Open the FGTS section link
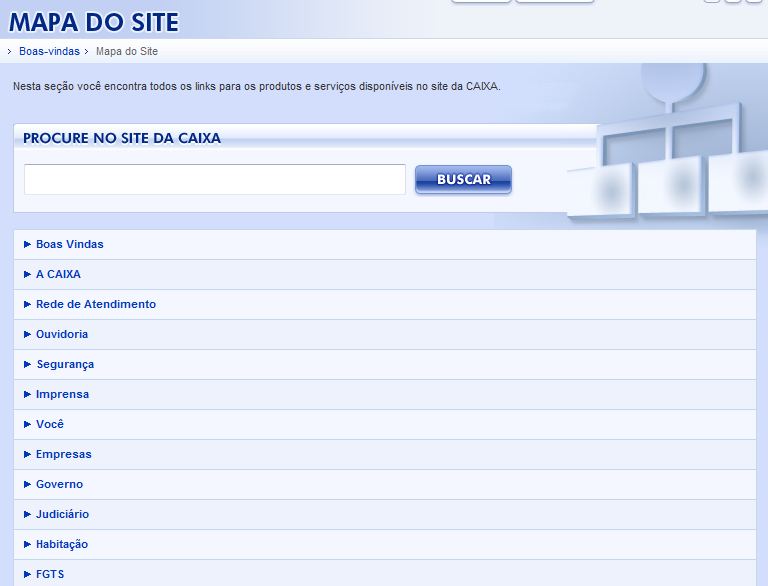 click(x=50, y=574)
